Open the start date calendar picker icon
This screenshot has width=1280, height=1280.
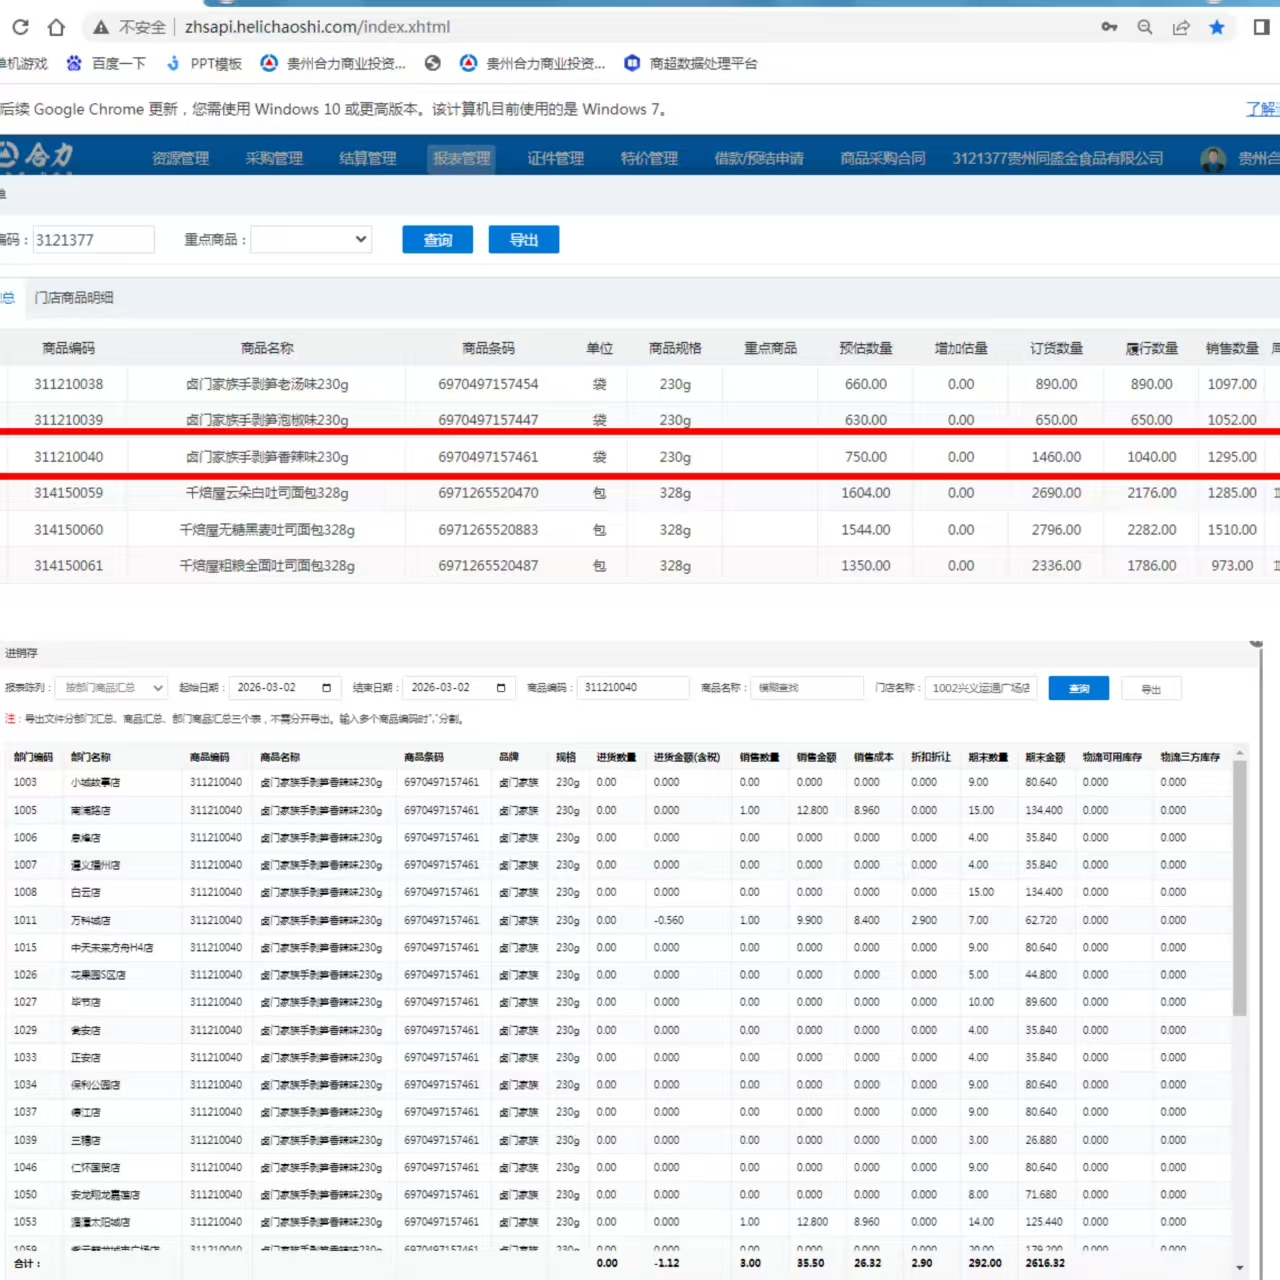tap(326, 688)
